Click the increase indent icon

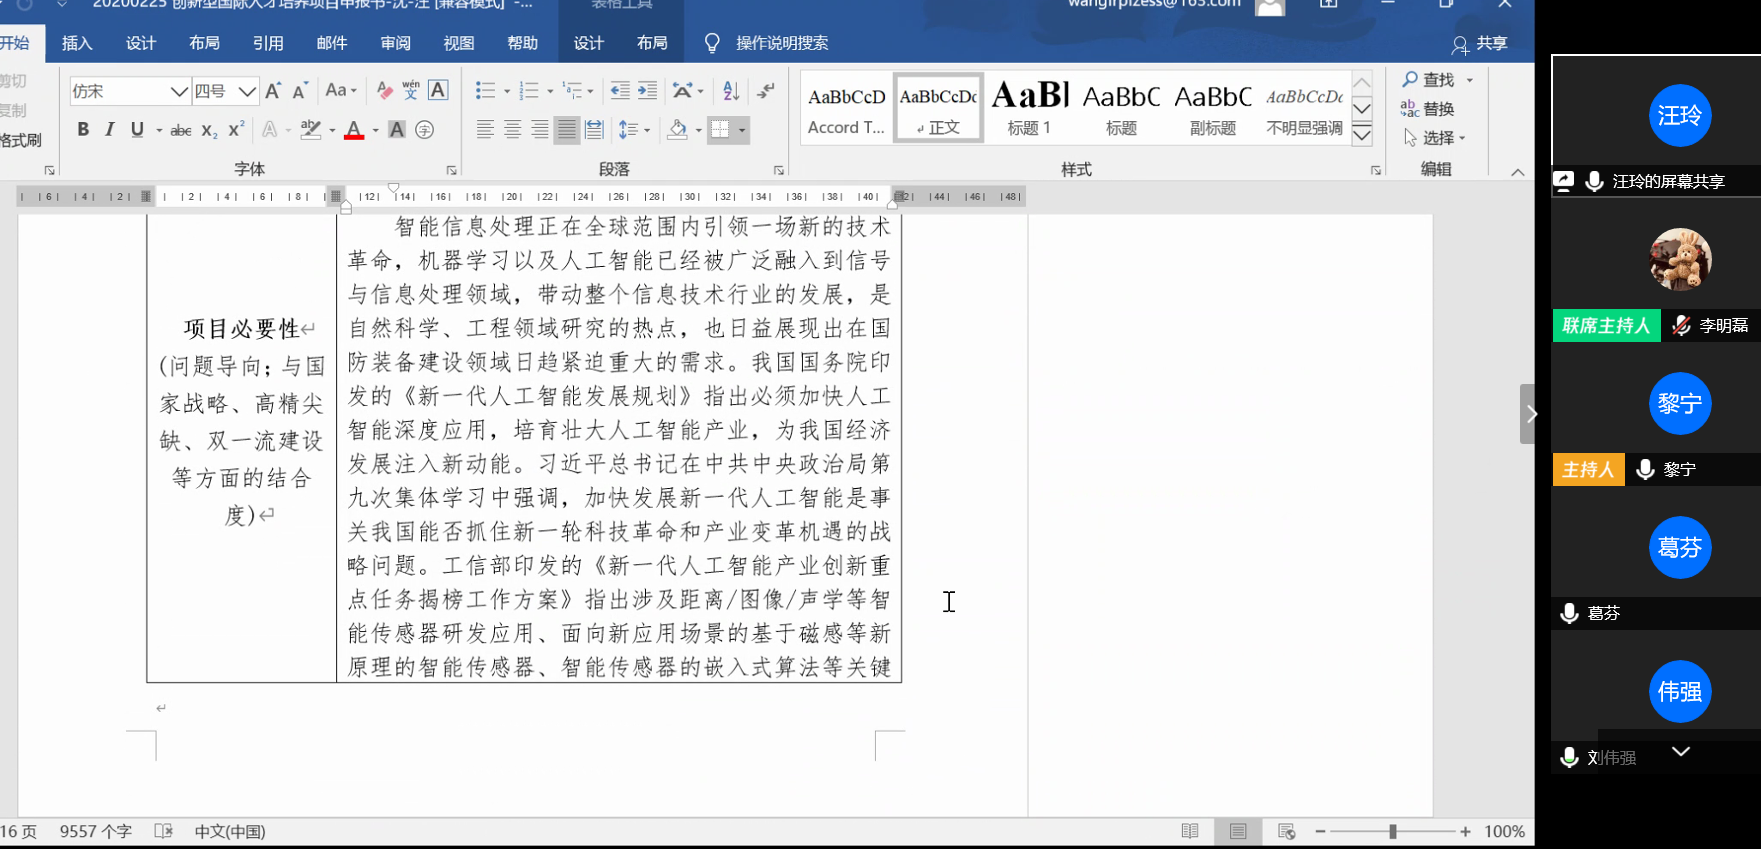pos(648,91)
